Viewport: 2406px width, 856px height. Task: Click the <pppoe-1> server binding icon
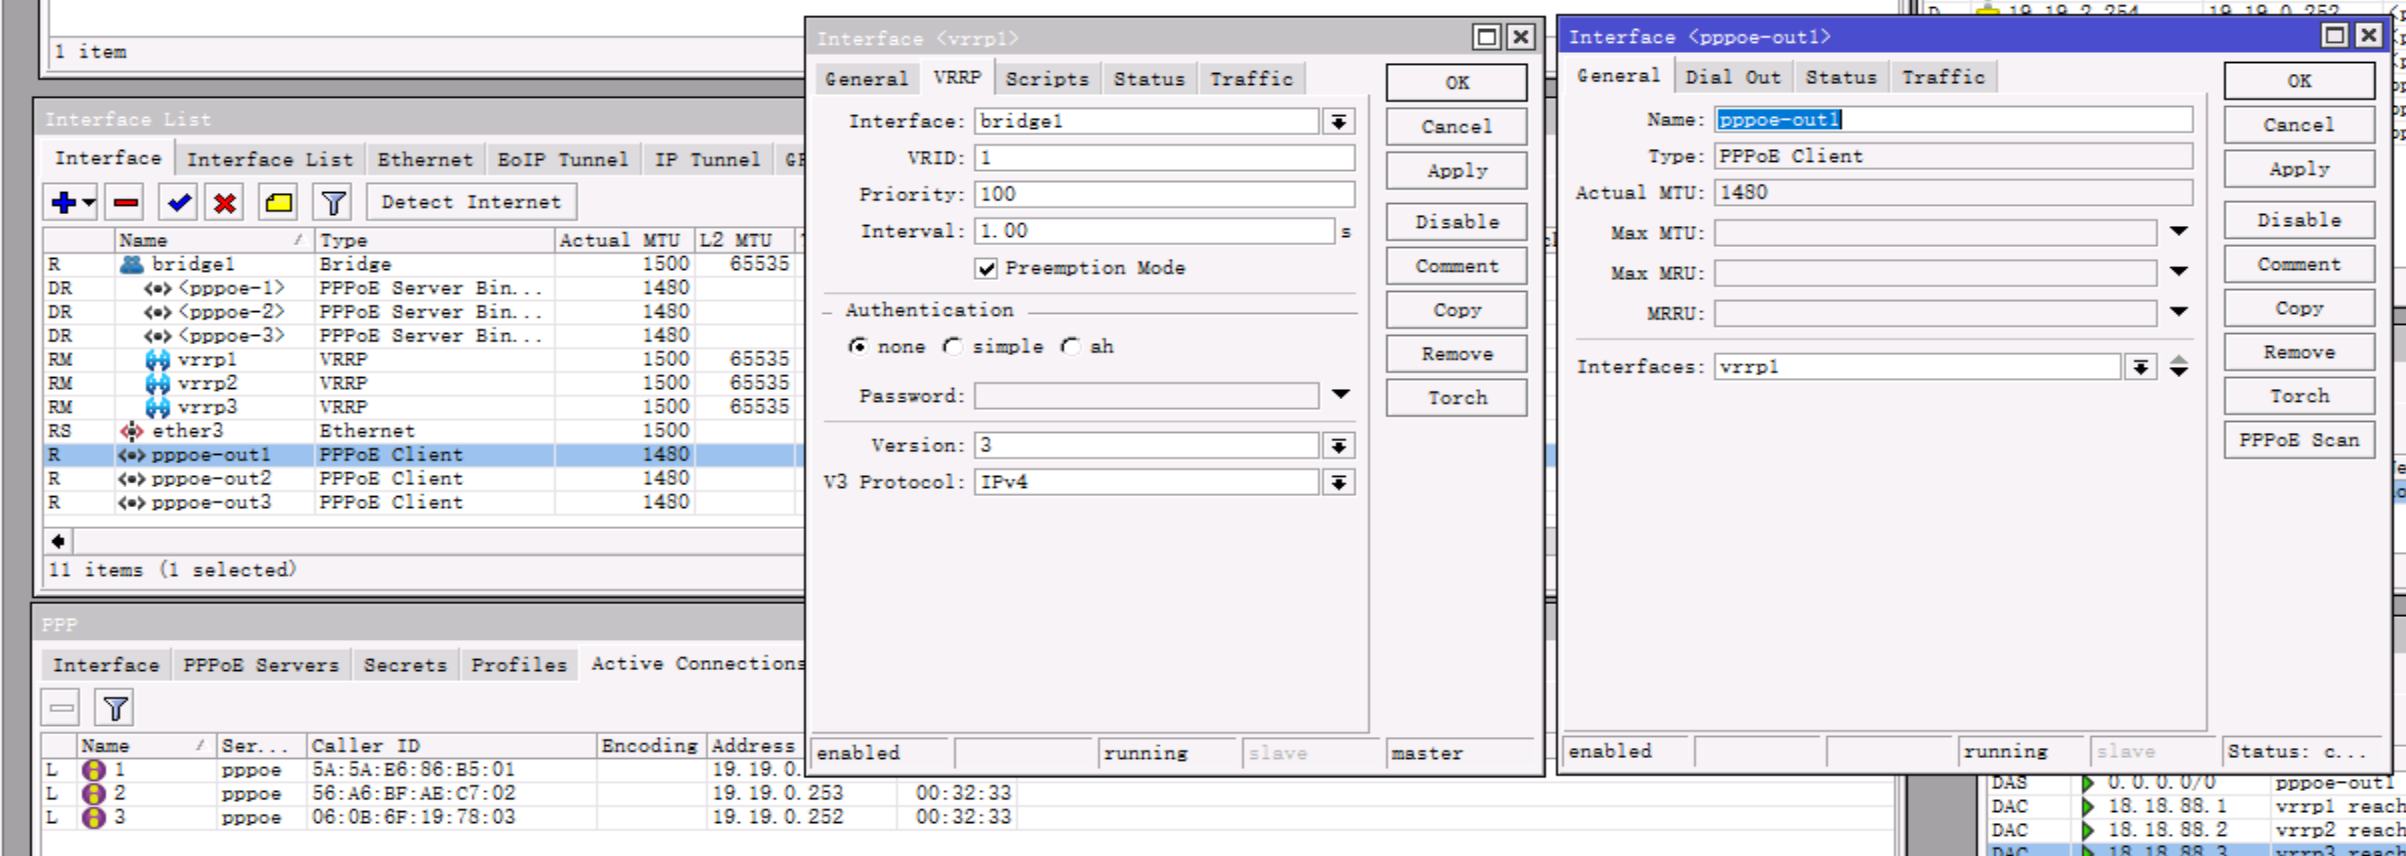point(157,288)
